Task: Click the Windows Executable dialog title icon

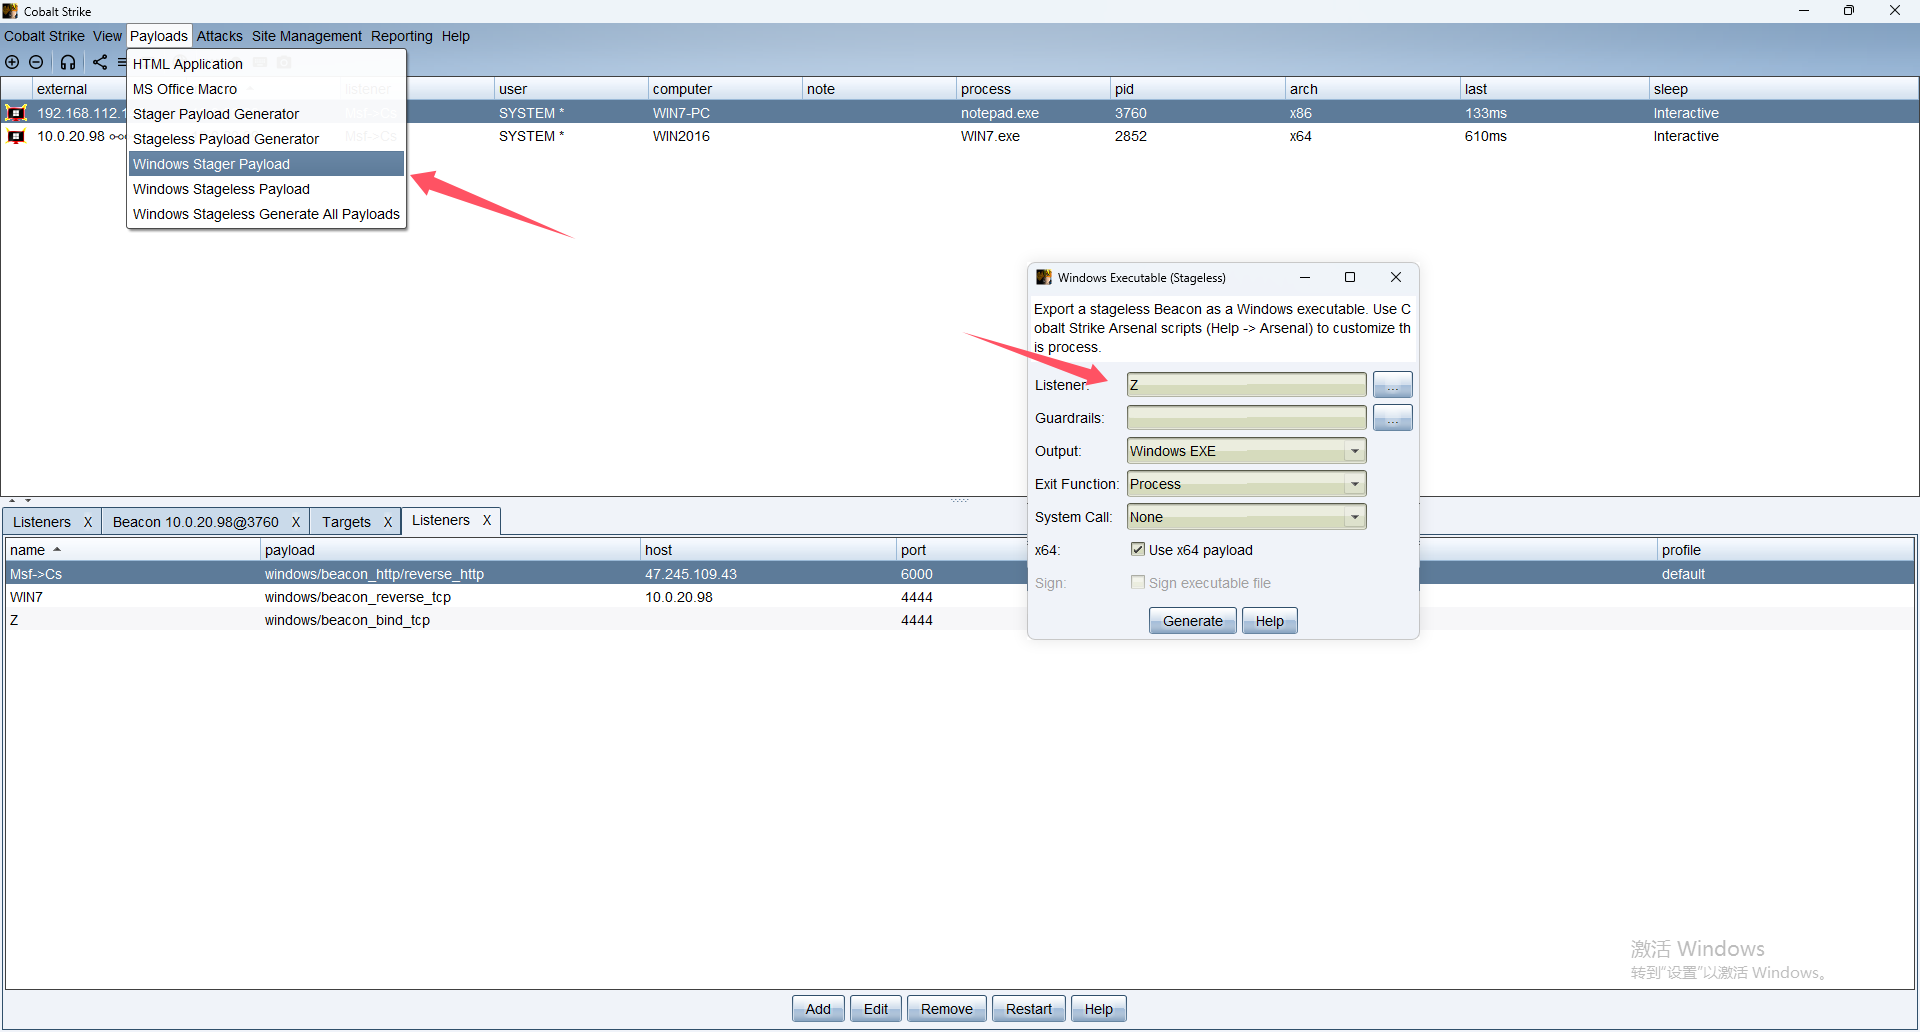Action: point(1043,277)
